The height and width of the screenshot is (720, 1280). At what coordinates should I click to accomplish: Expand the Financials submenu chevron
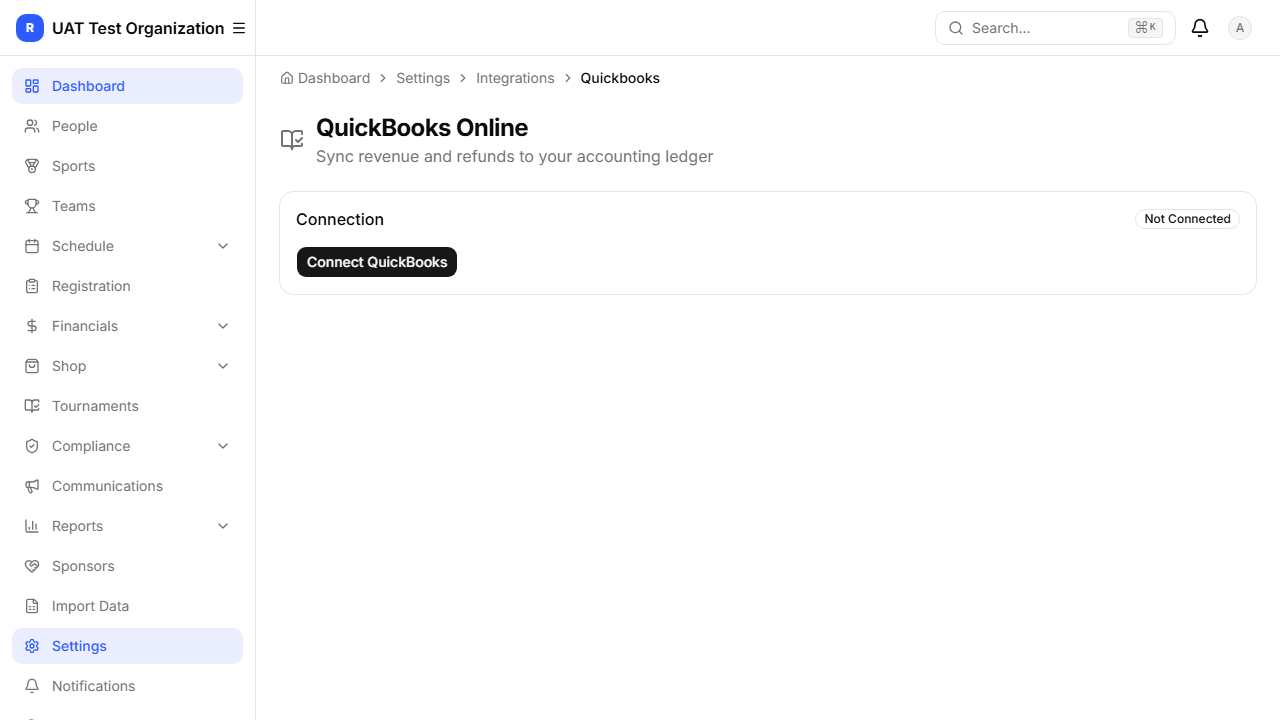(x=223, y=326)
